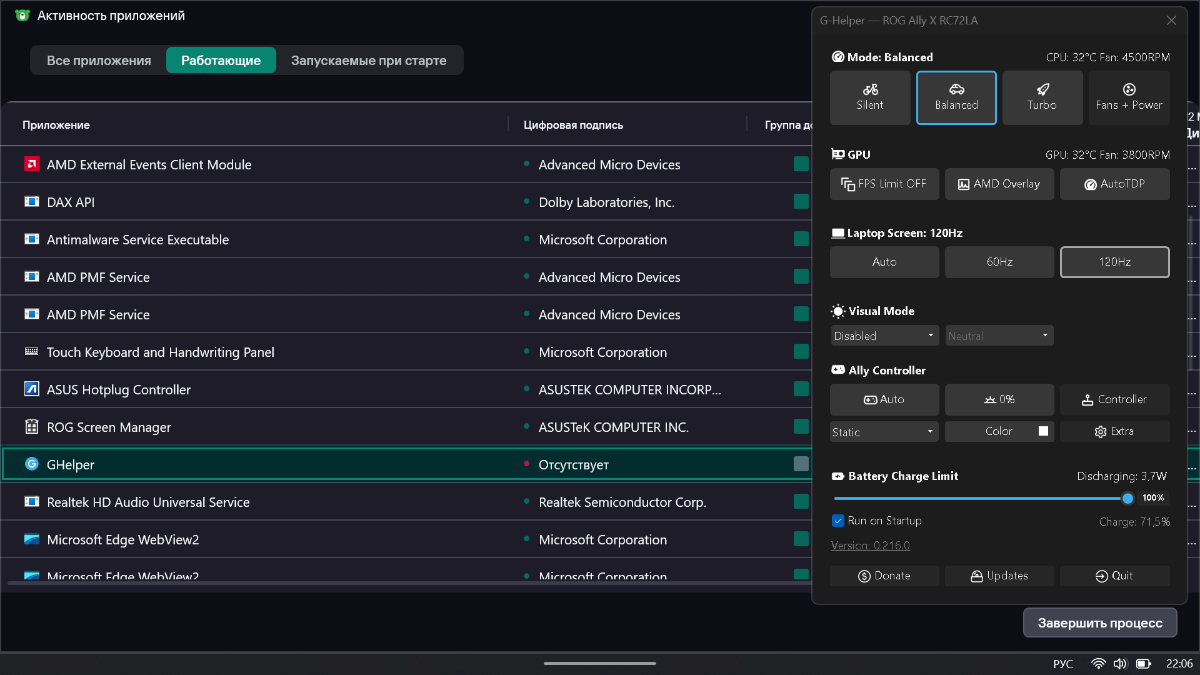This screenshot has height=675, width=1200.
Task: Pick a lighting color with the Color button
Action: click(x=1000, y=432)
